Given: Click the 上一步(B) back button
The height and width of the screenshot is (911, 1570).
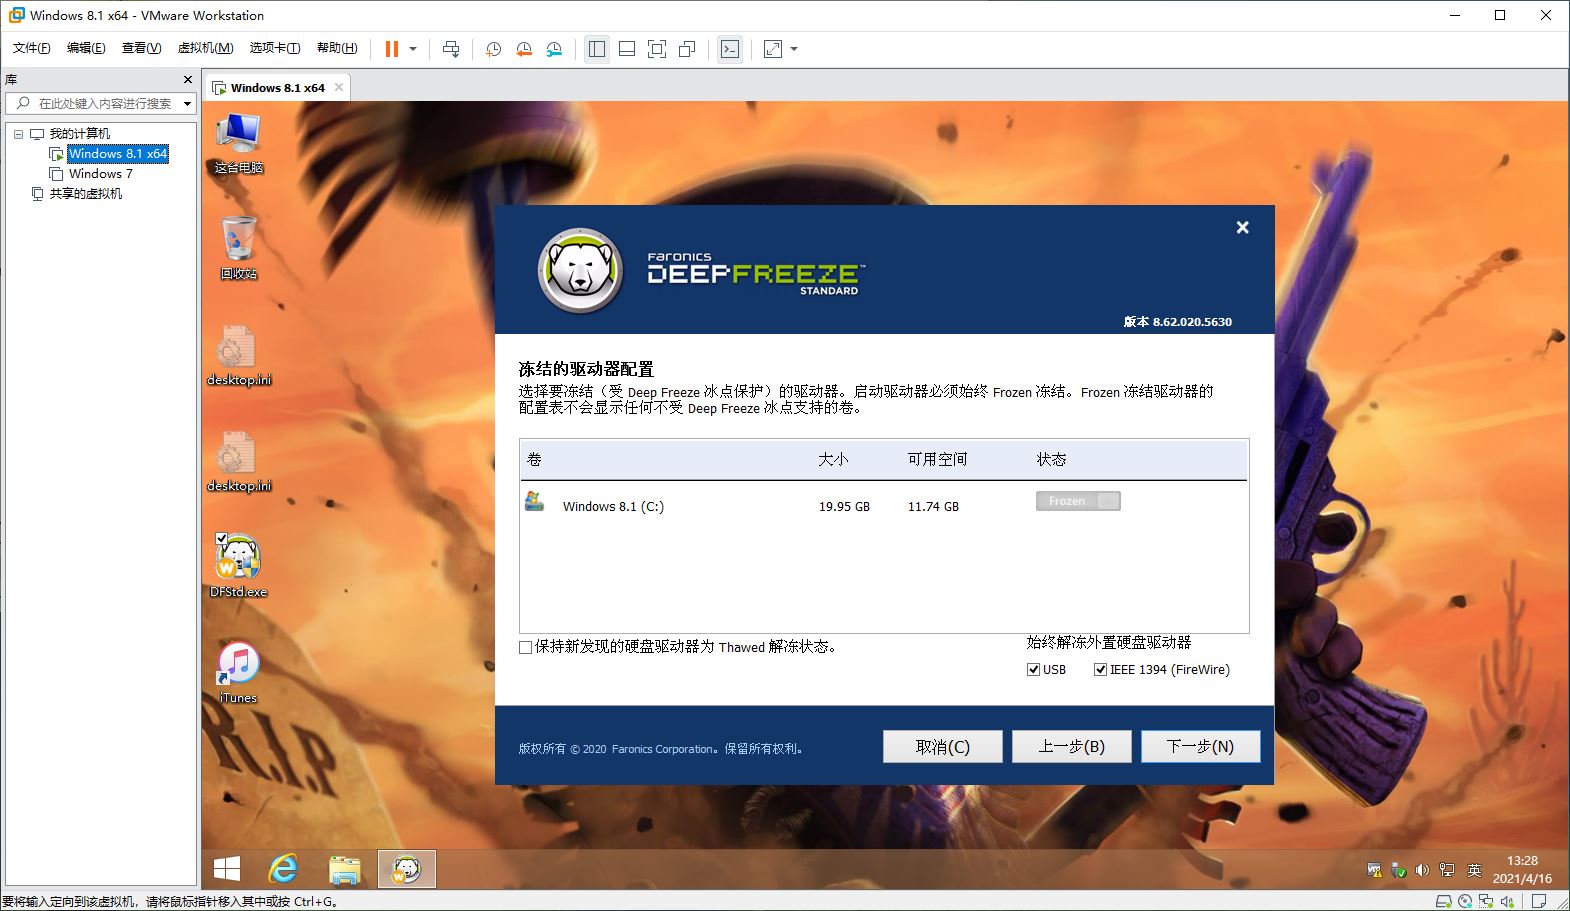Looking at the screenshot, I should click(1071, 746).
